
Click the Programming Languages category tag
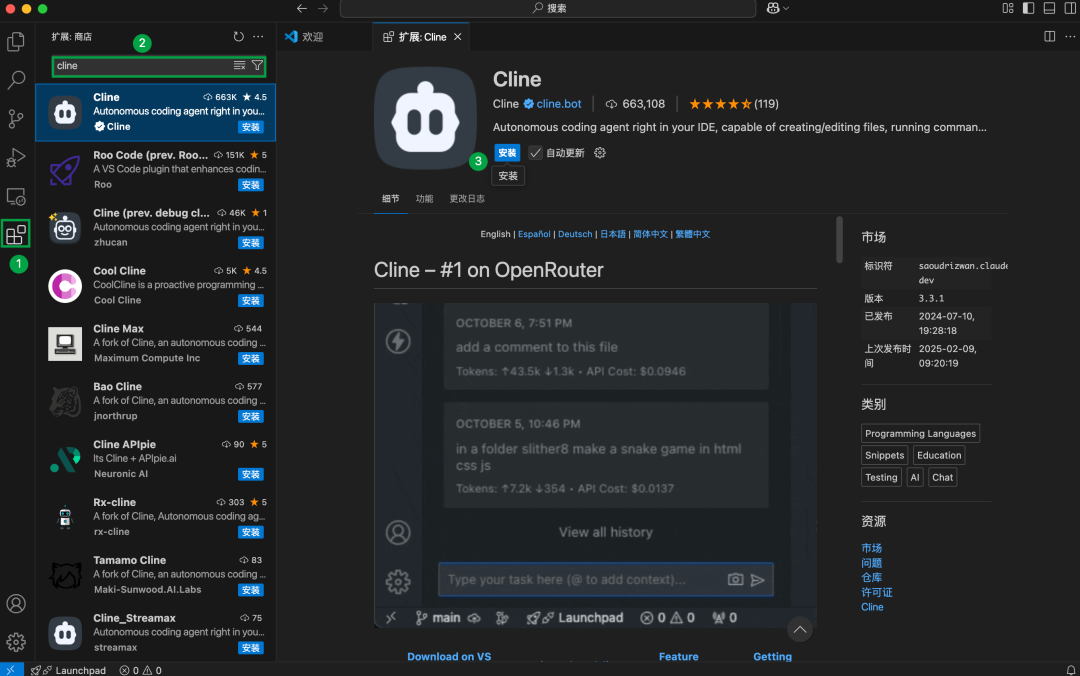[x=920, y=433]
